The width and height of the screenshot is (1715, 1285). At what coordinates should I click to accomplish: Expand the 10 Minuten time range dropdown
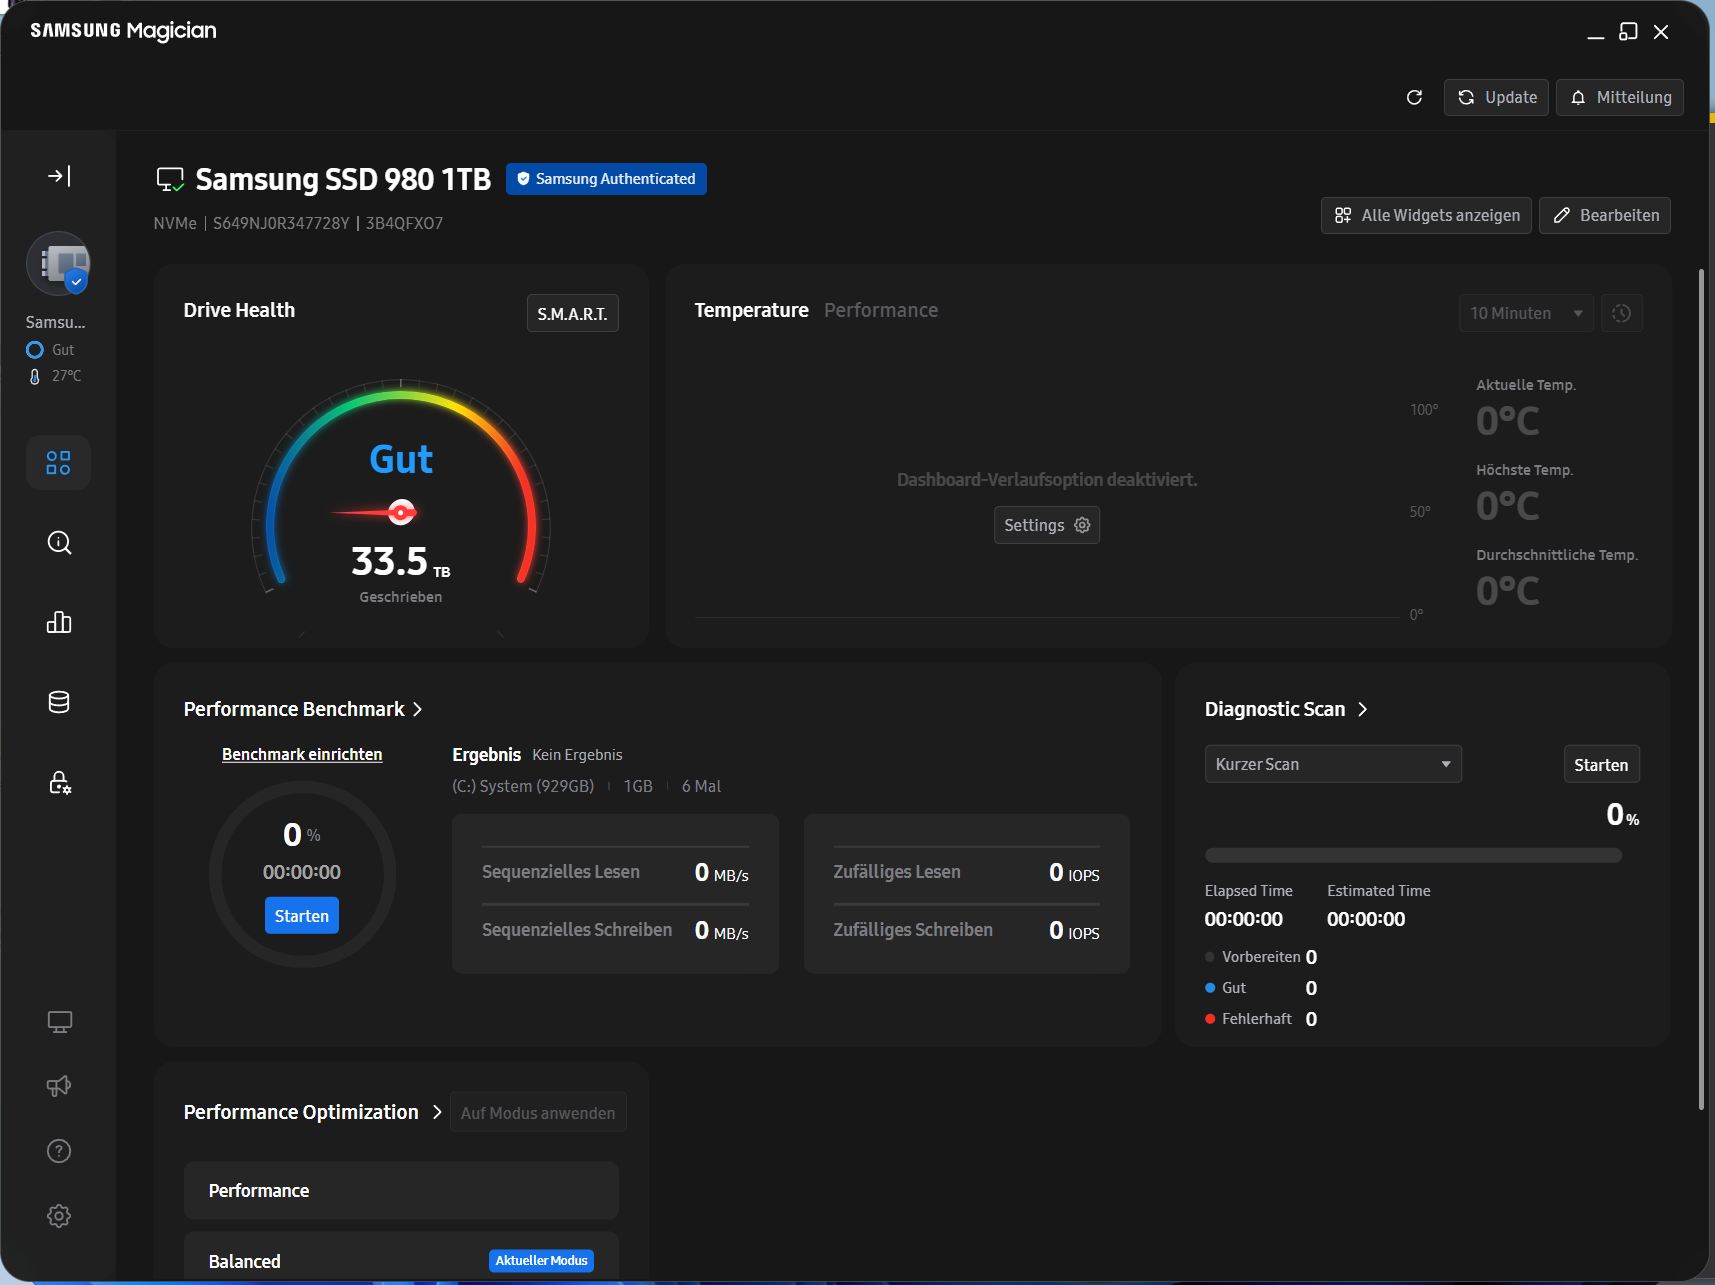[x=1525, y=313]
